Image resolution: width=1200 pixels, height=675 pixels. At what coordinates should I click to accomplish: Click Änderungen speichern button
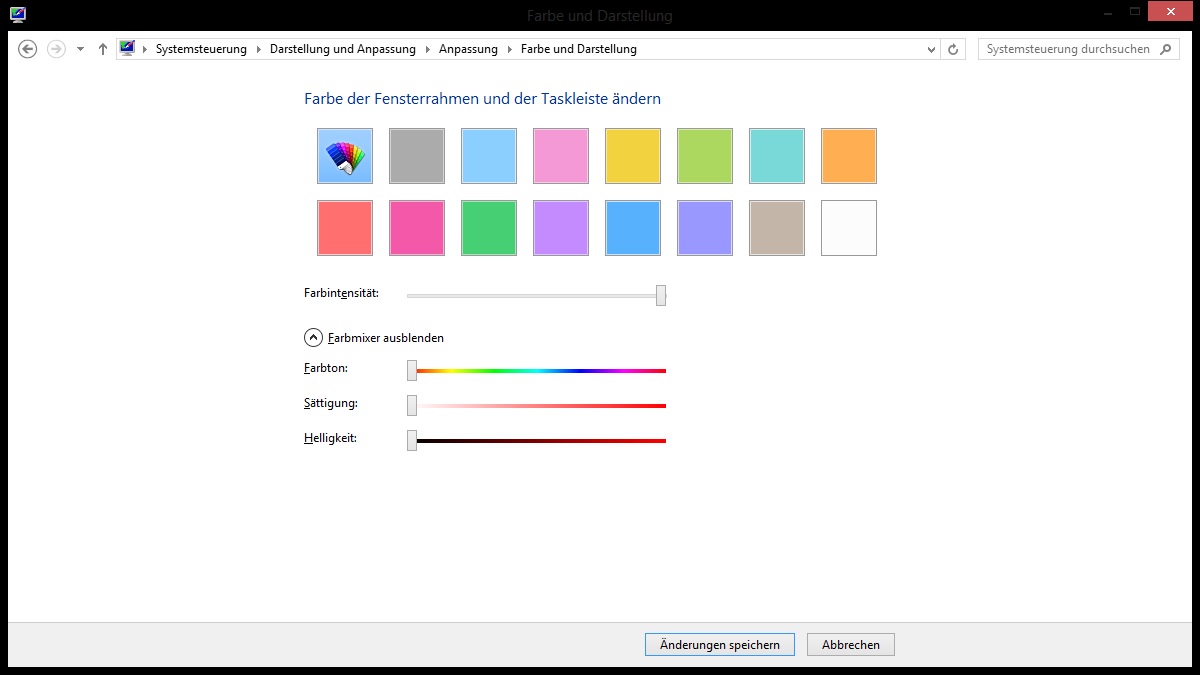point(720,645)
